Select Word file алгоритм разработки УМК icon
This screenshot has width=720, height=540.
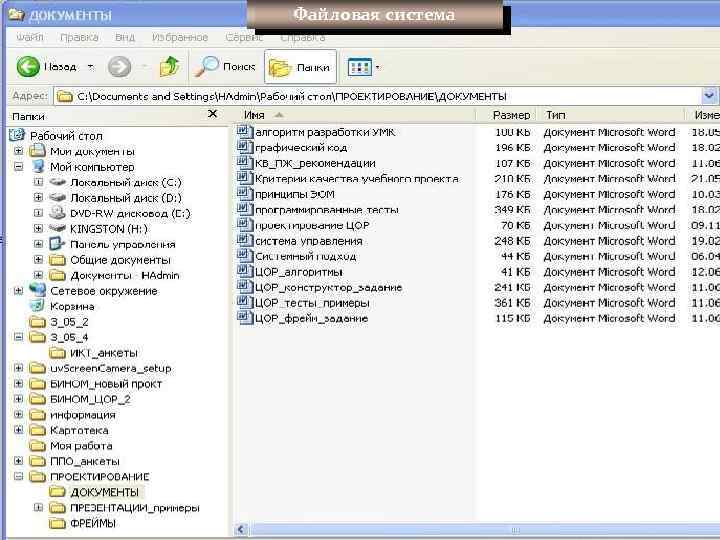245,132
